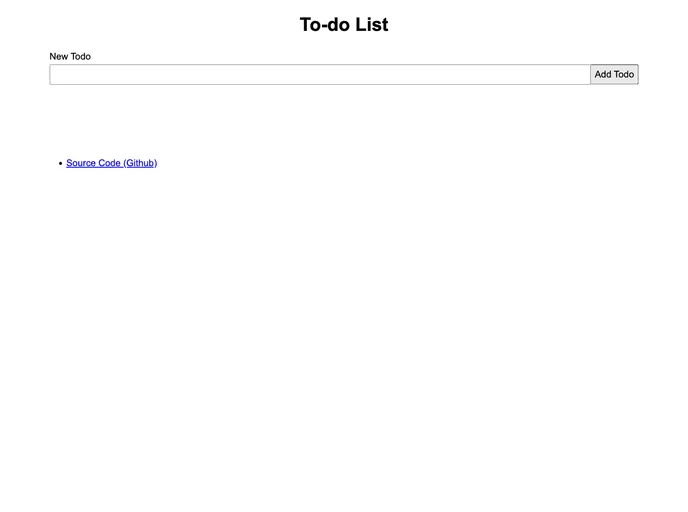The height and width of the screenshot is (512, 688).
Task: Select the bullet before Source Code link
Action: point(61,164)
